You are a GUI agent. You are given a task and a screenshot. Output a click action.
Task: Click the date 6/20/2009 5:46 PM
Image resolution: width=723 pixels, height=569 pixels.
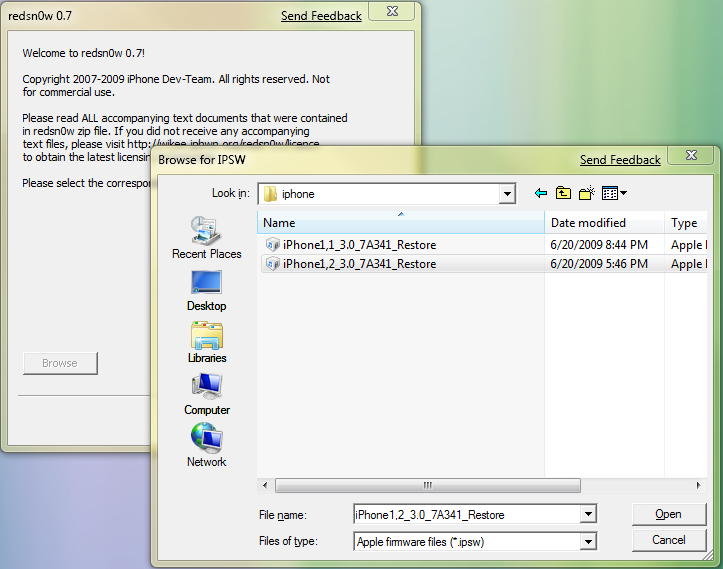point(599,264)
